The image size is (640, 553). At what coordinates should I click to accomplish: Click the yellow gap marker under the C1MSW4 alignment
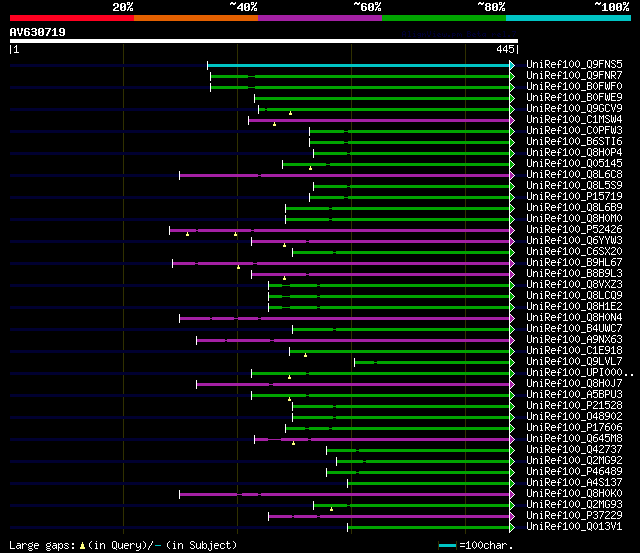(x=274, y=124)
